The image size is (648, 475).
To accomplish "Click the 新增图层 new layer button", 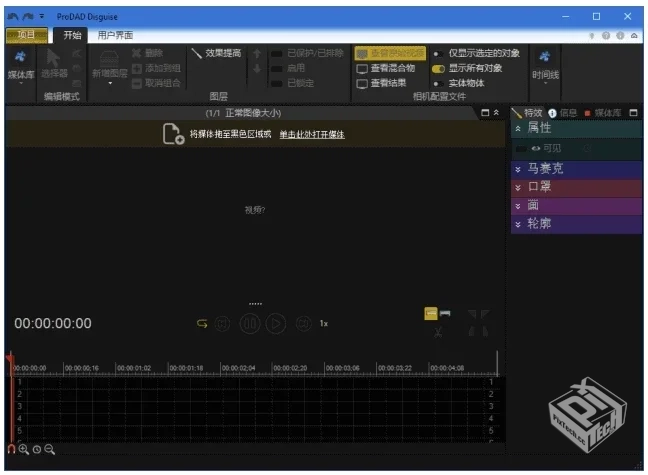I will point(110,63).
